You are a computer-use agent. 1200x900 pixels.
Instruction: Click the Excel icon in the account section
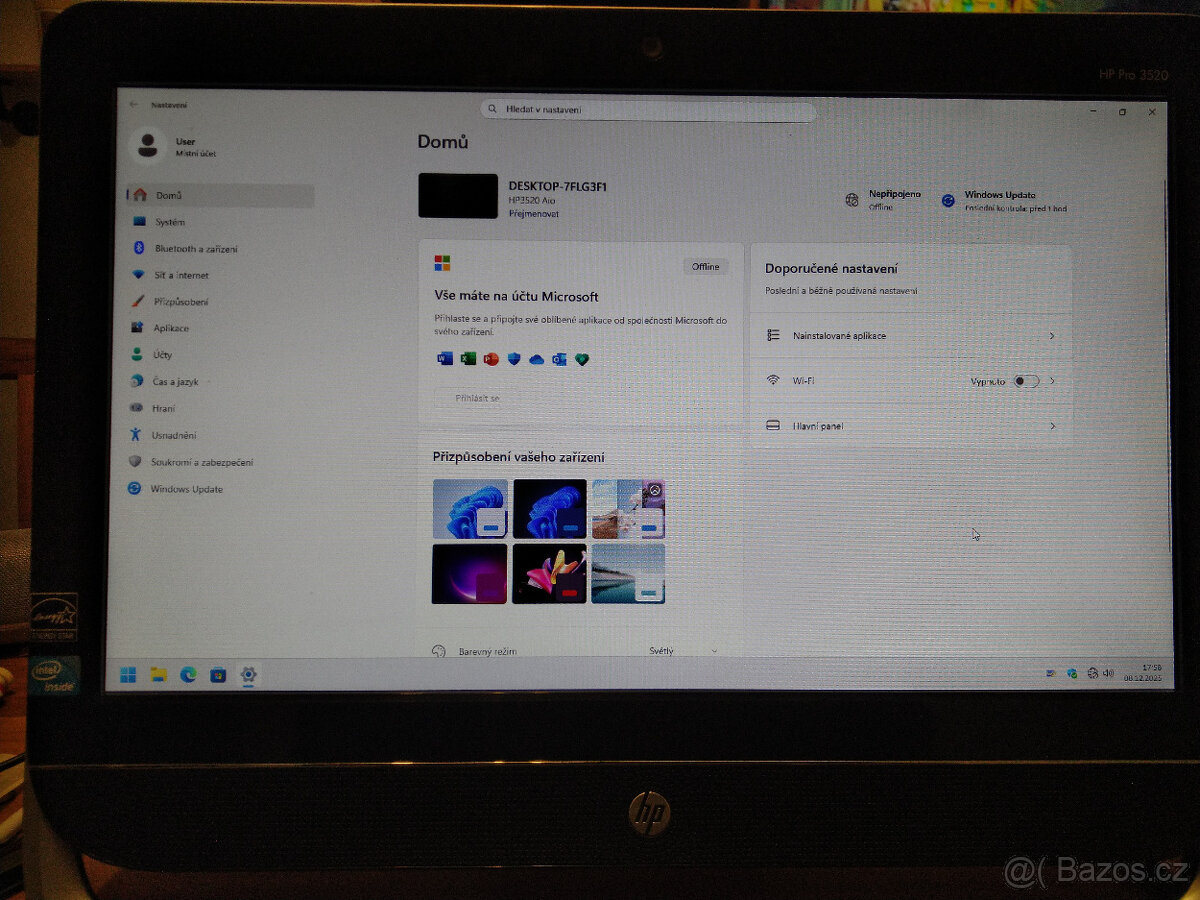click(x=468, y=359)
